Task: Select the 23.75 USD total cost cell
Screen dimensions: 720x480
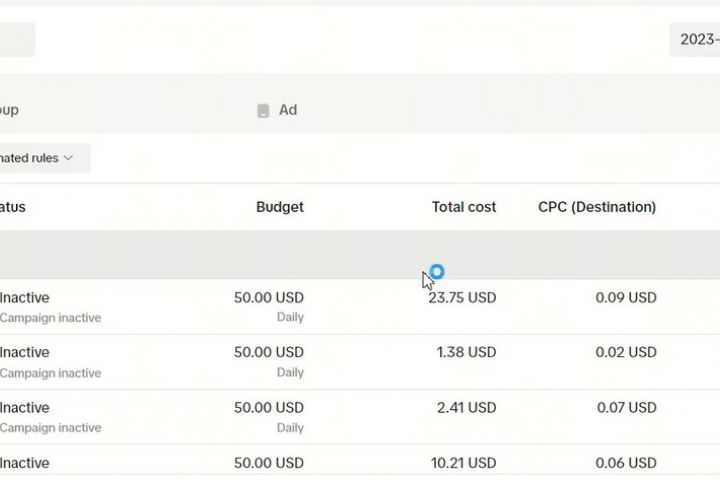Action: tap(462, 297)
